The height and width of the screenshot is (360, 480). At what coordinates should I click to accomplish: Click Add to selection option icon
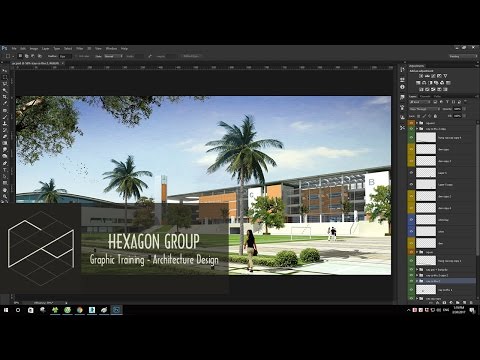pyautogui.click(x=27, y=56)
